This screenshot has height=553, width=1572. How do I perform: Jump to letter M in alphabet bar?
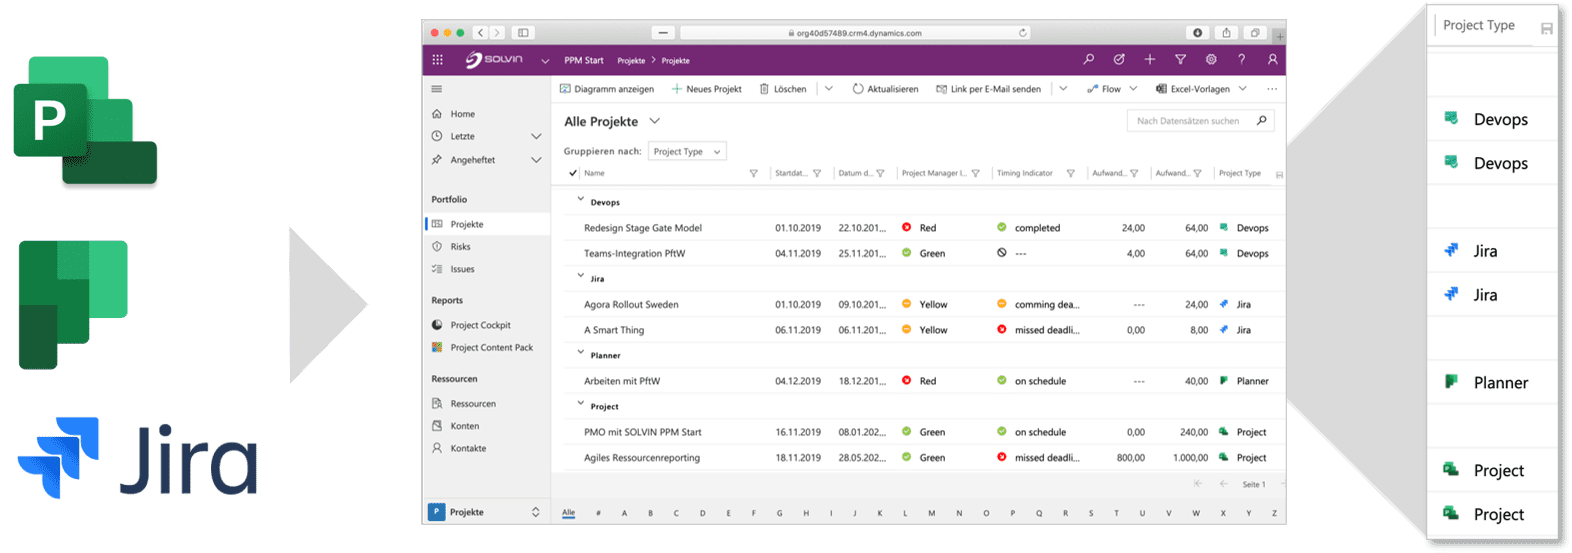(x=932, y=513)
